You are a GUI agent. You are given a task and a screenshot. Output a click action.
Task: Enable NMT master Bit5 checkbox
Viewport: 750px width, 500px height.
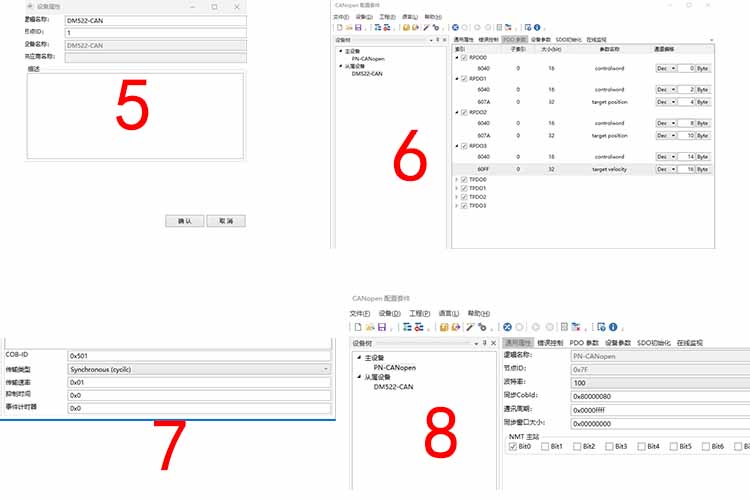tap(673, 446)
